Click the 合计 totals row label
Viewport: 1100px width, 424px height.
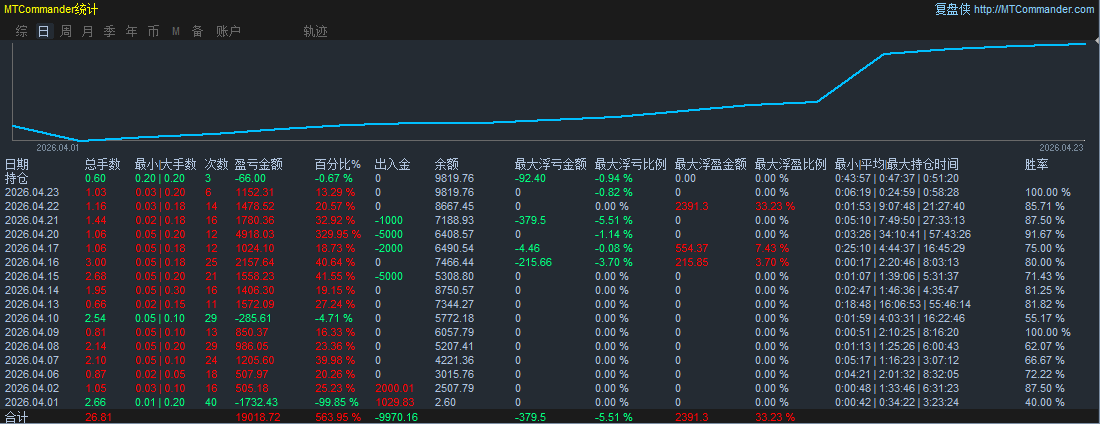coord(18,417)
